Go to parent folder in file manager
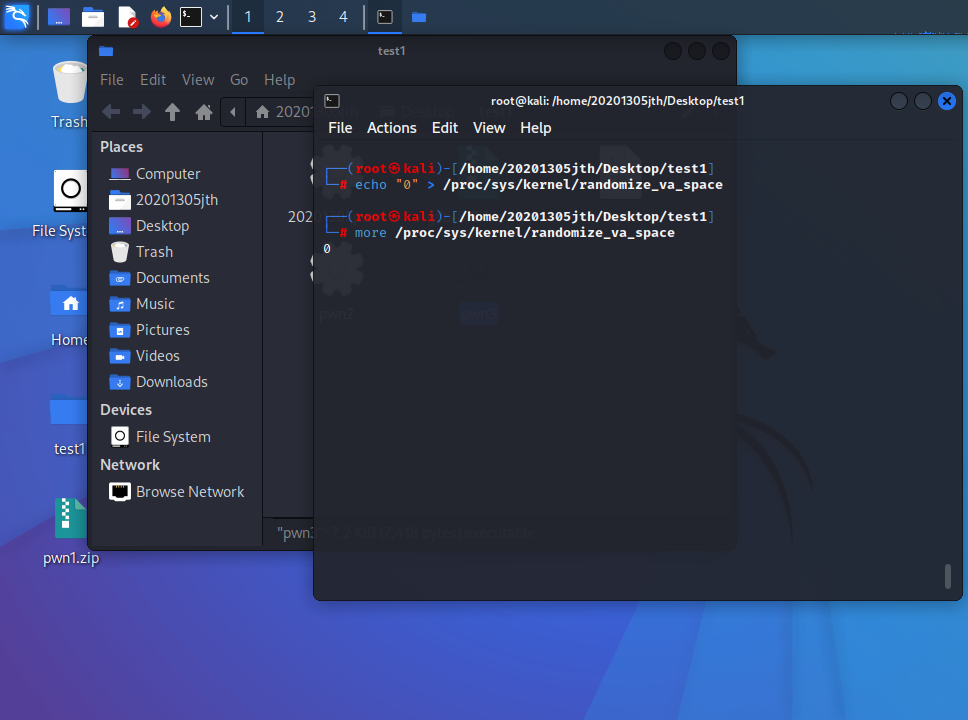The height and width of the screenshot is (720, 968). pyautogui.click(x=172, y=112)
